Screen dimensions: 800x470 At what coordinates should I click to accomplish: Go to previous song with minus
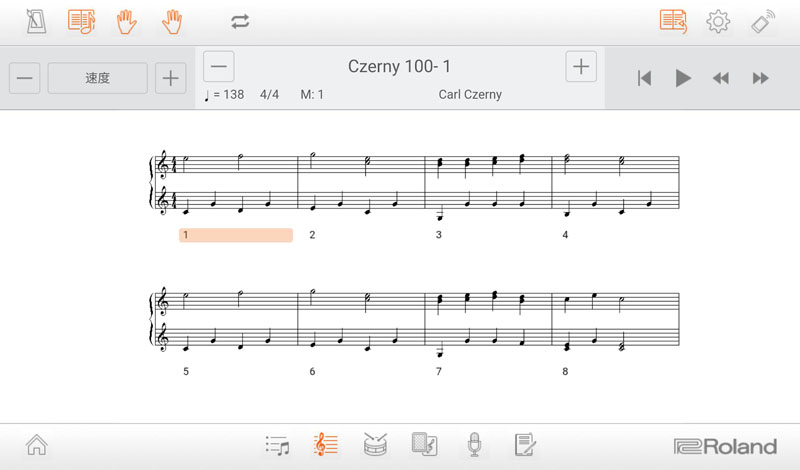(x=219, y=67)
